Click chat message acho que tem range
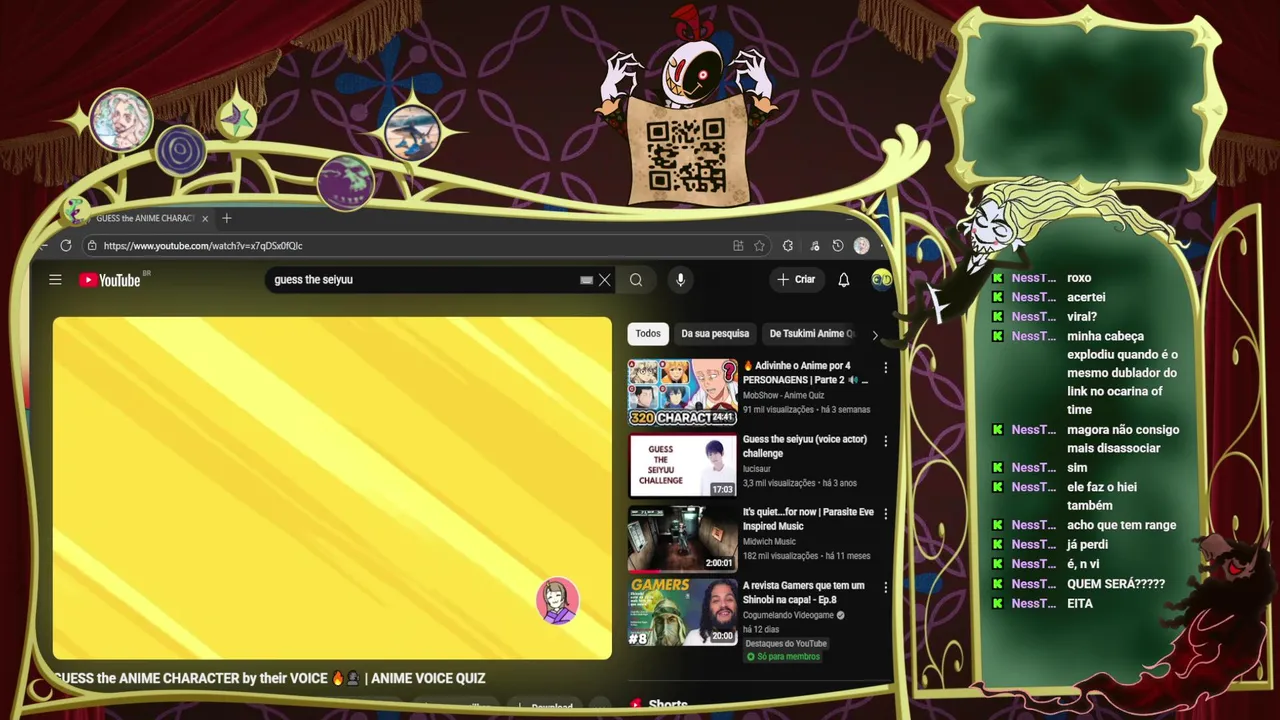The width and height of the screenshot is (1280, 720). [1121, 525]
